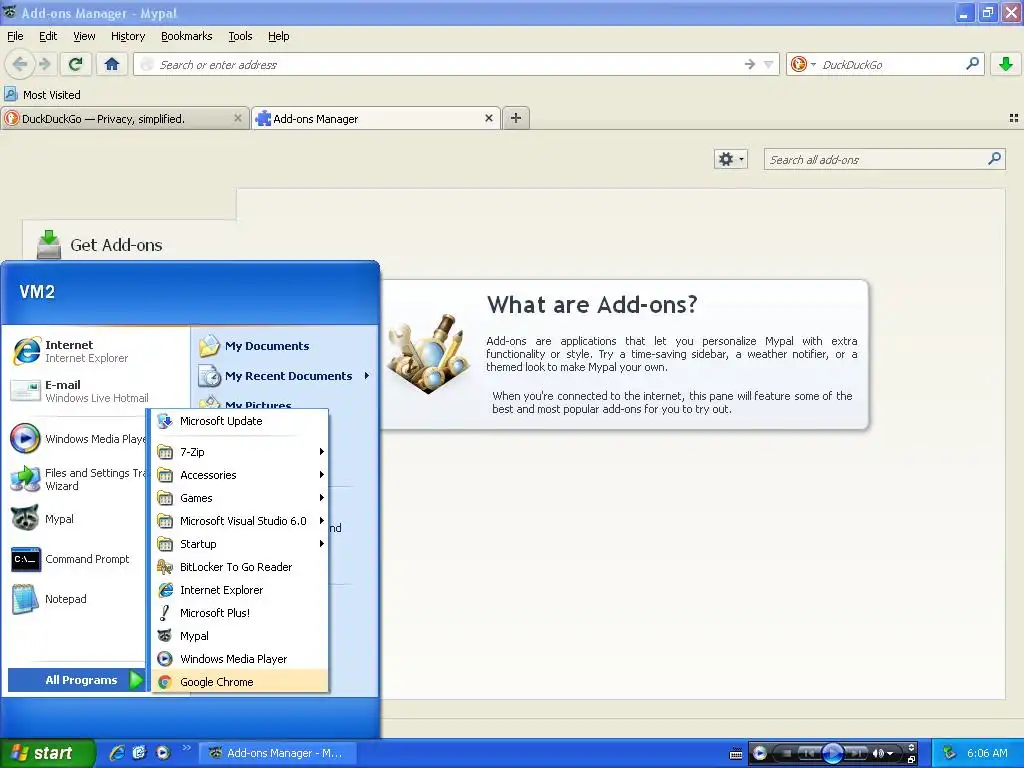This screenshot has width=1024, height=768.
Task: Click Add-ons Manager taskbar button
Action: click(277, 753)
